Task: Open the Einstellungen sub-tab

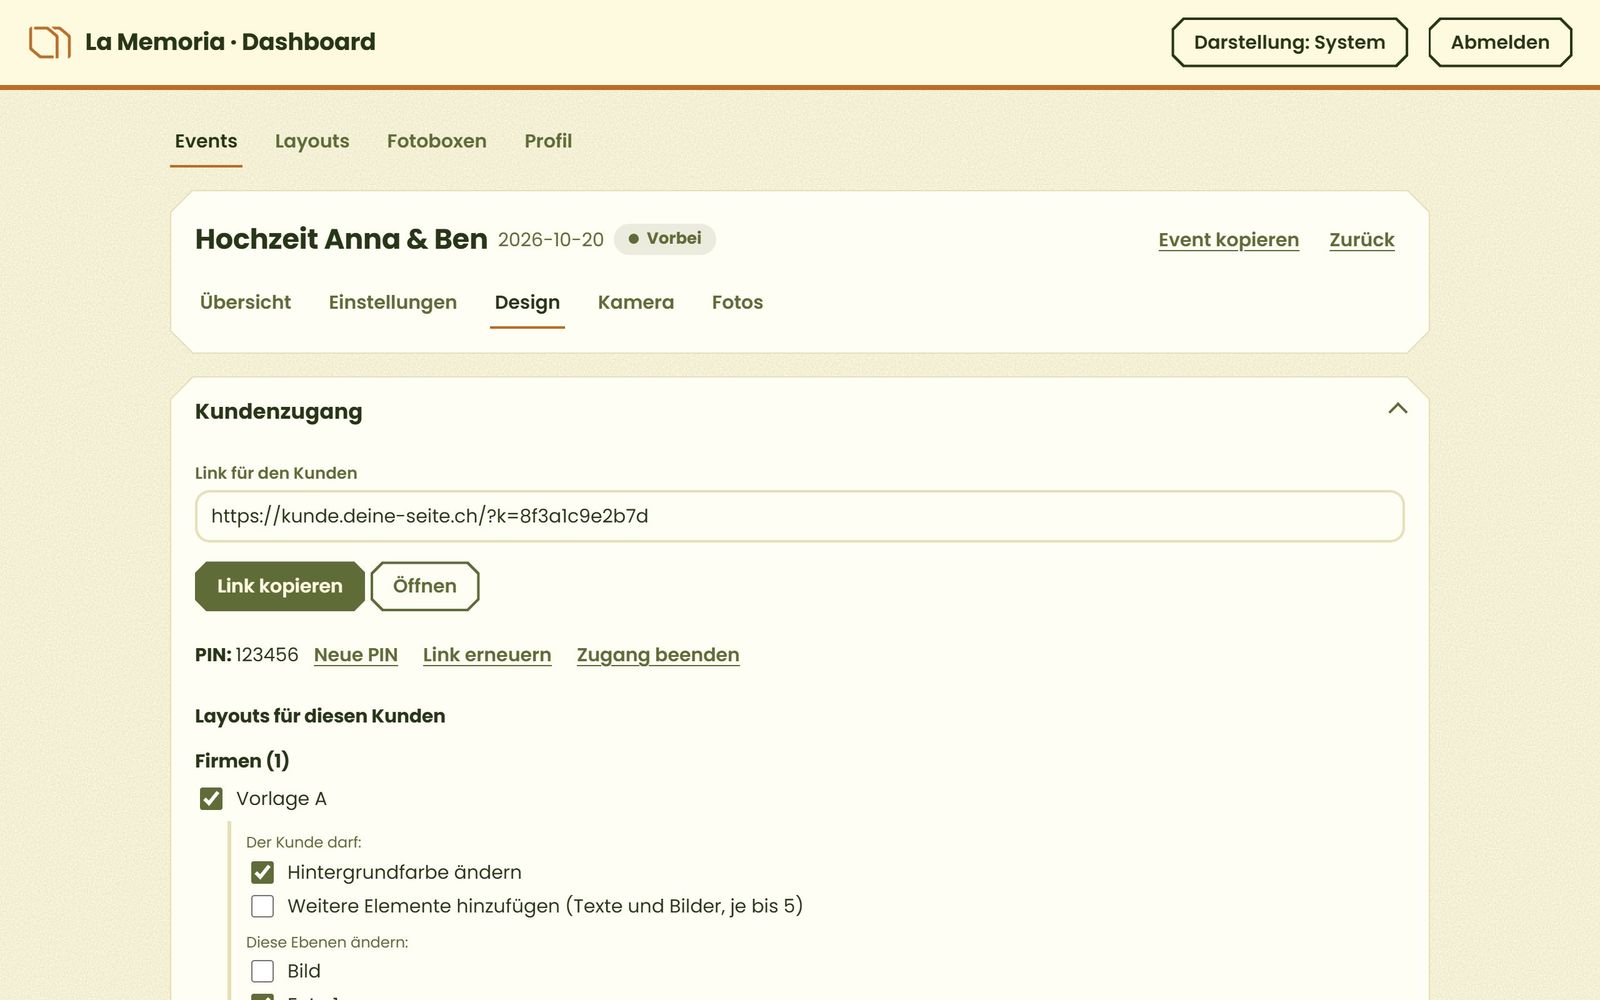Action: [x=393, y=302]
